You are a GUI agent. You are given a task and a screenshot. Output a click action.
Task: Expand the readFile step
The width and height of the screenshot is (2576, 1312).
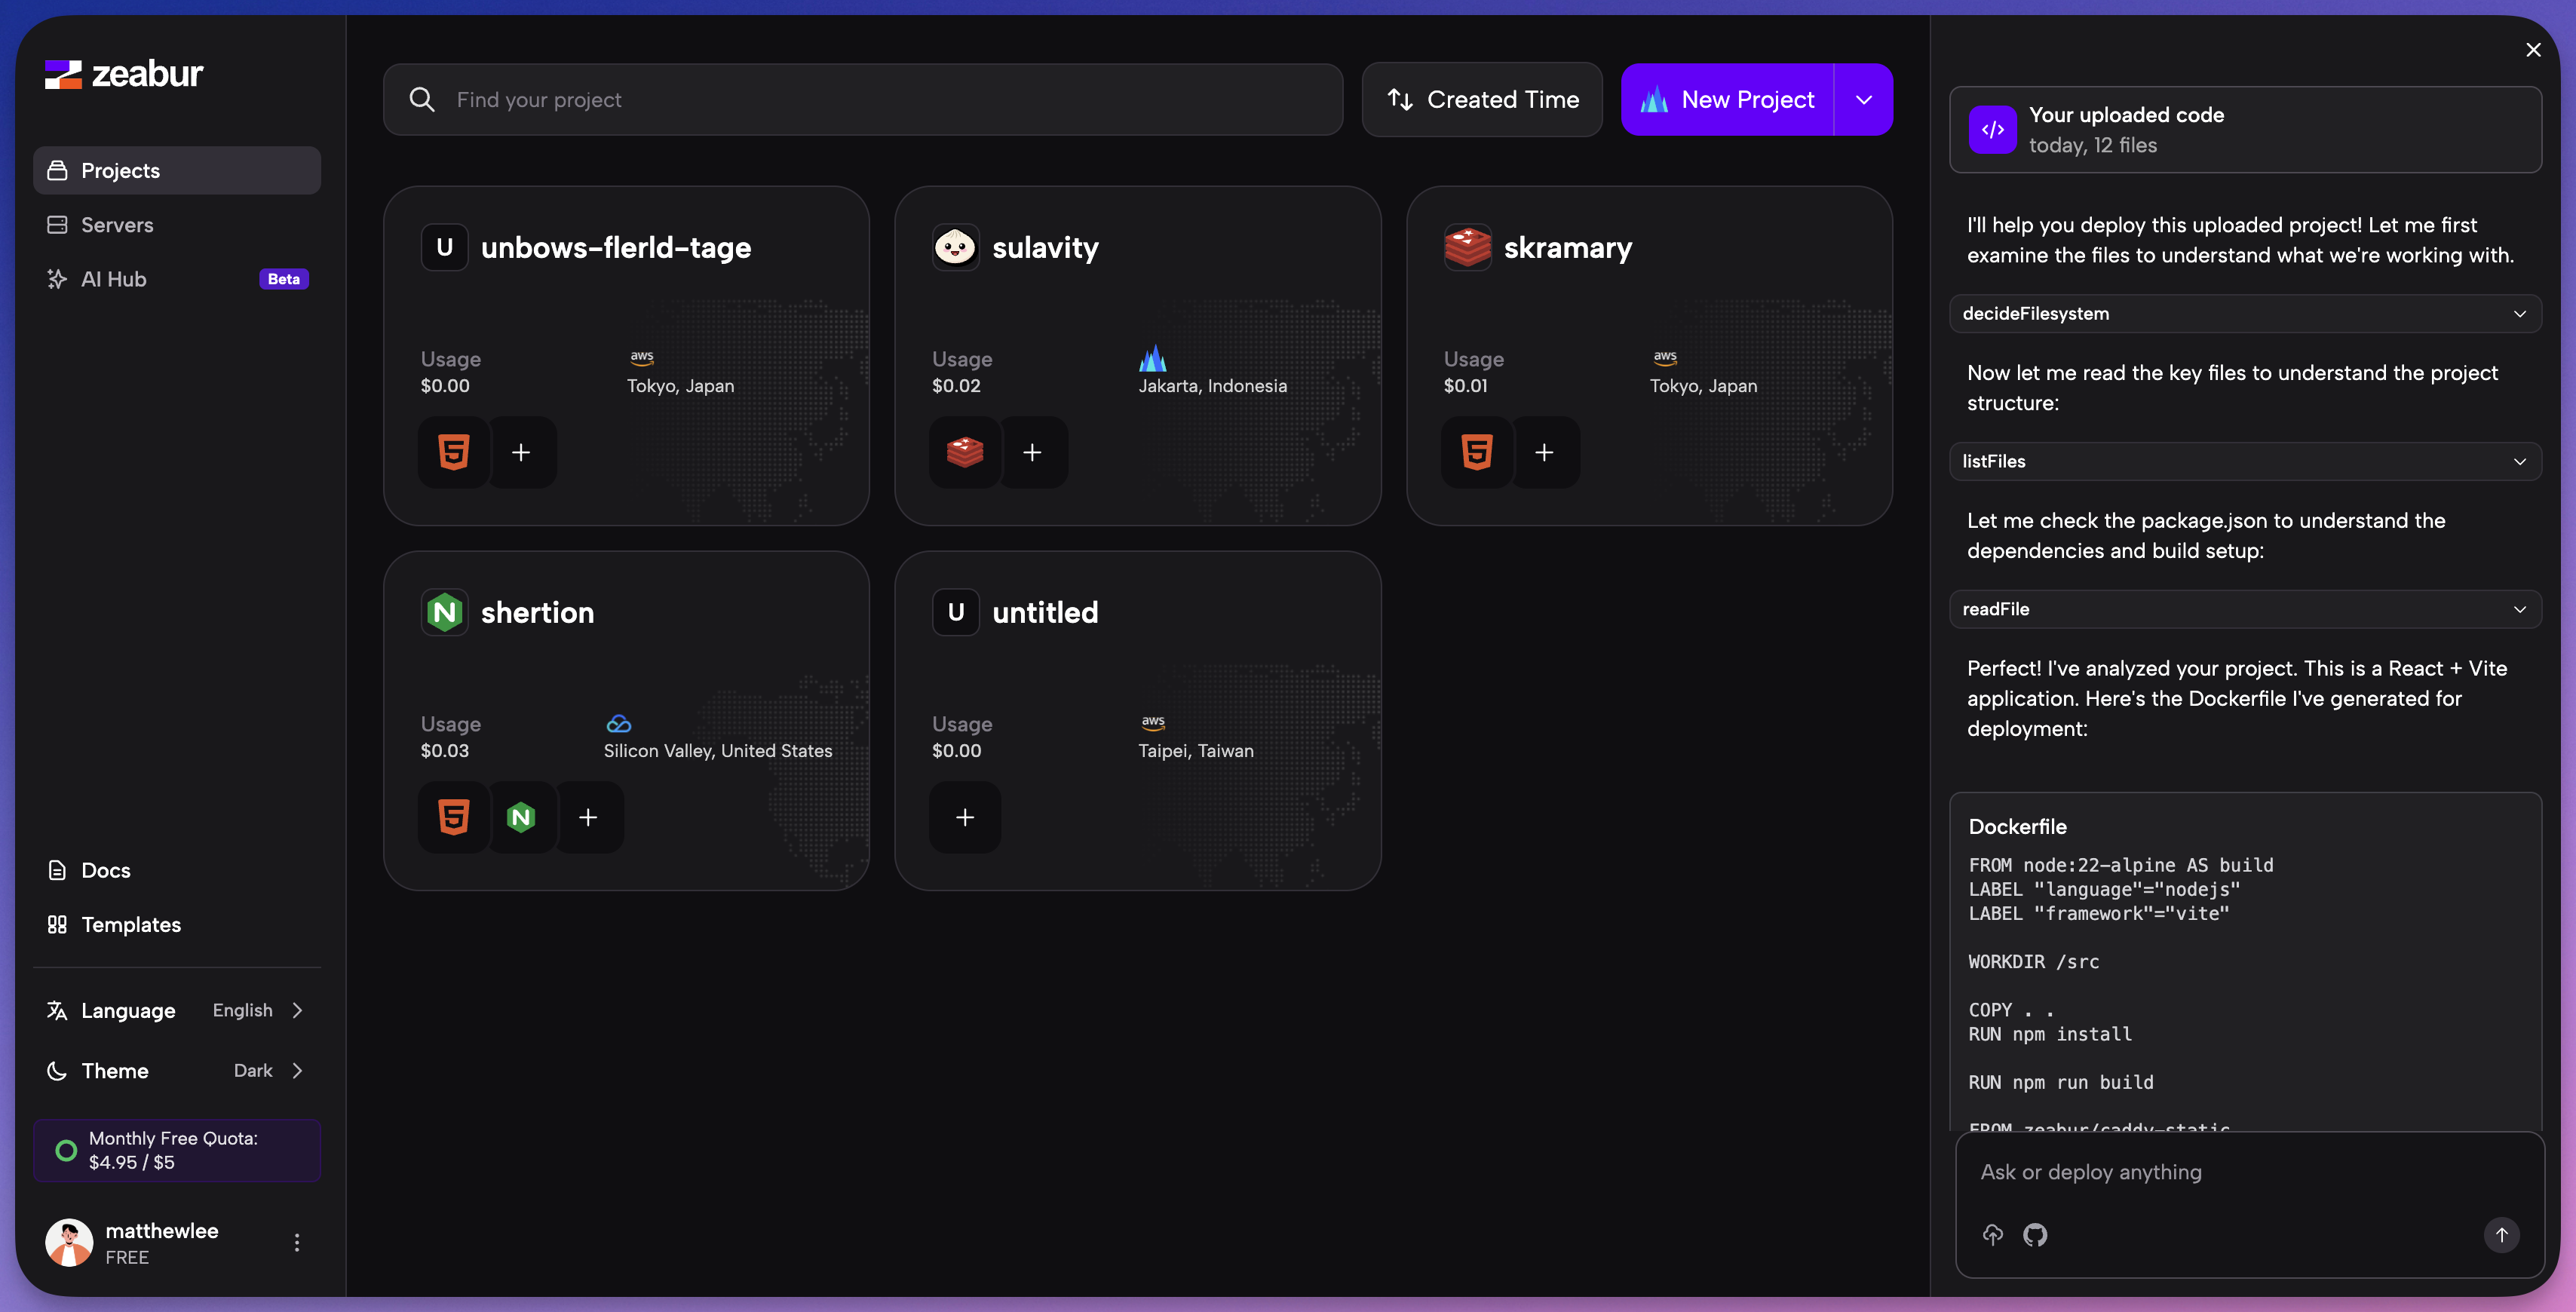point(2244,609)
